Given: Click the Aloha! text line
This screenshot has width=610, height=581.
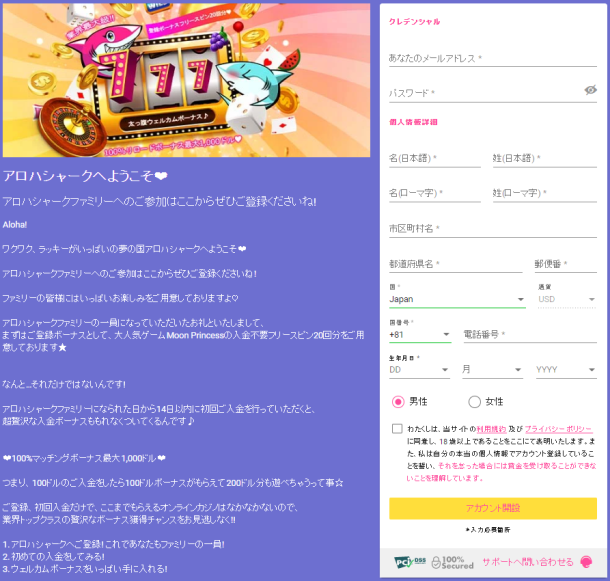Looking at the screenshot, I should [15, 225].
